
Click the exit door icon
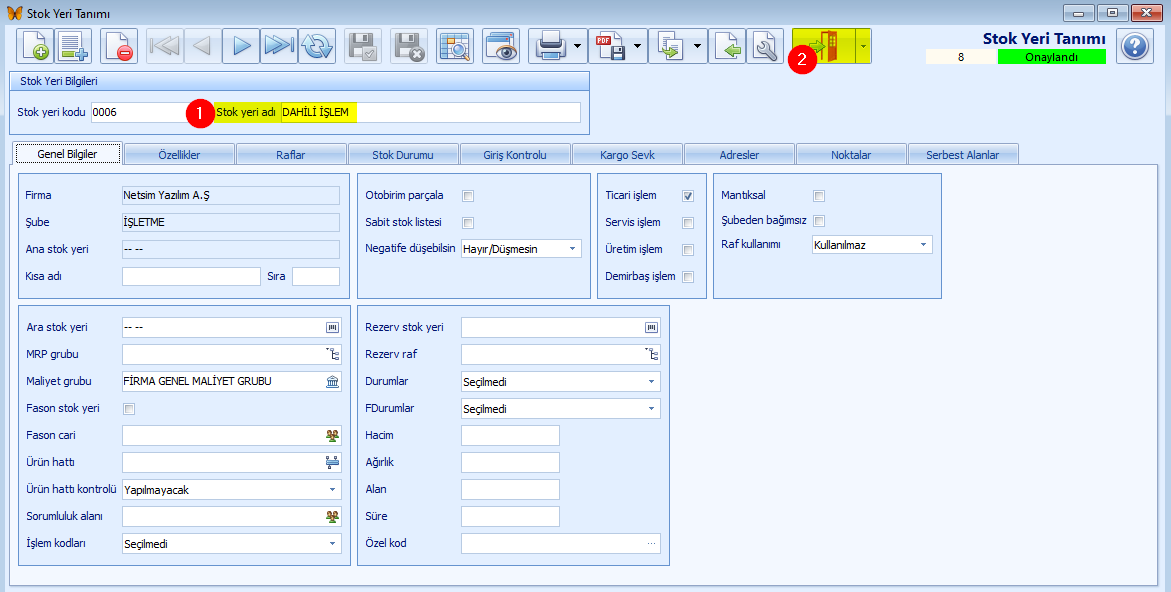coord(824,46)
